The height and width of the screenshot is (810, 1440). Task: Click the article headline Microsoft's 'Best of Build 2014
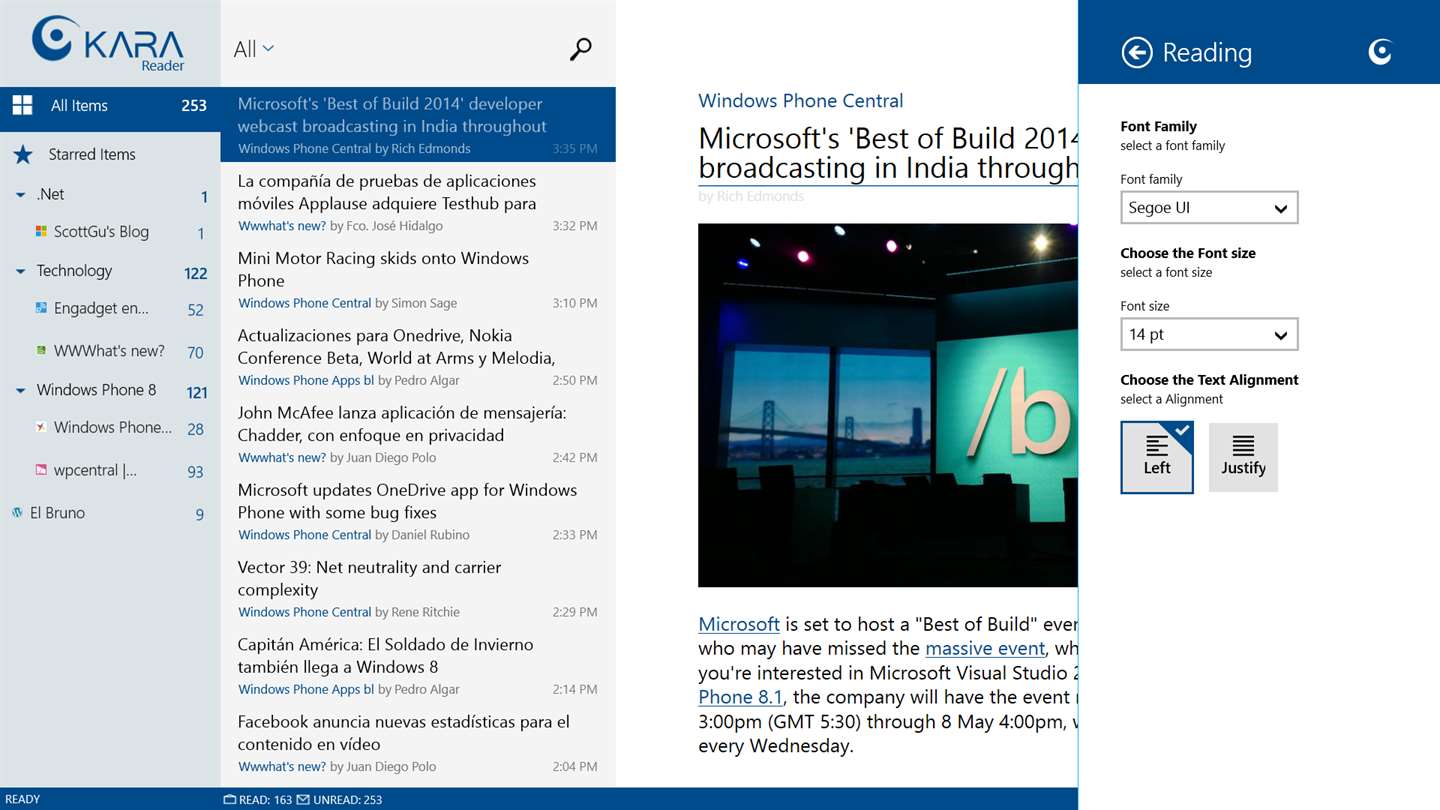tap(888, 152)
